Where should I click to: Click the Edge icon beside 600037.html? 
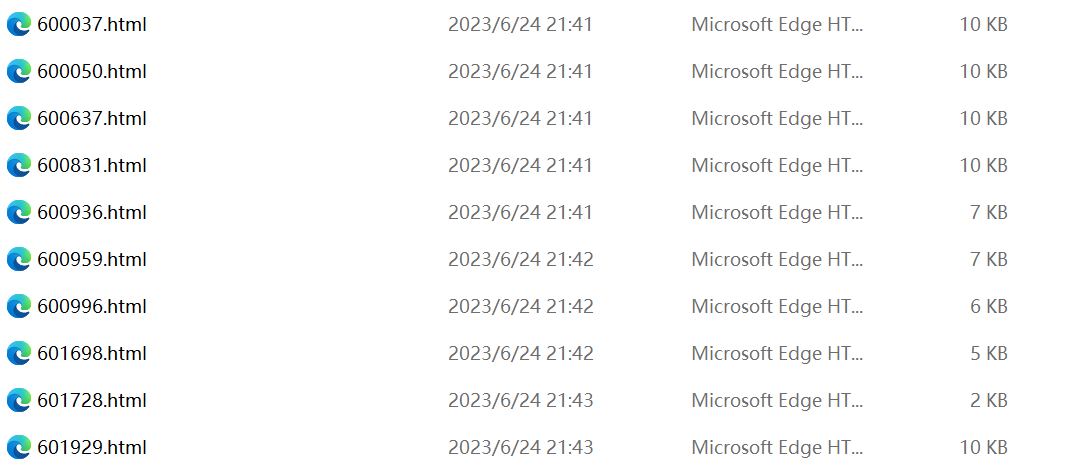[x=18, y=25]
